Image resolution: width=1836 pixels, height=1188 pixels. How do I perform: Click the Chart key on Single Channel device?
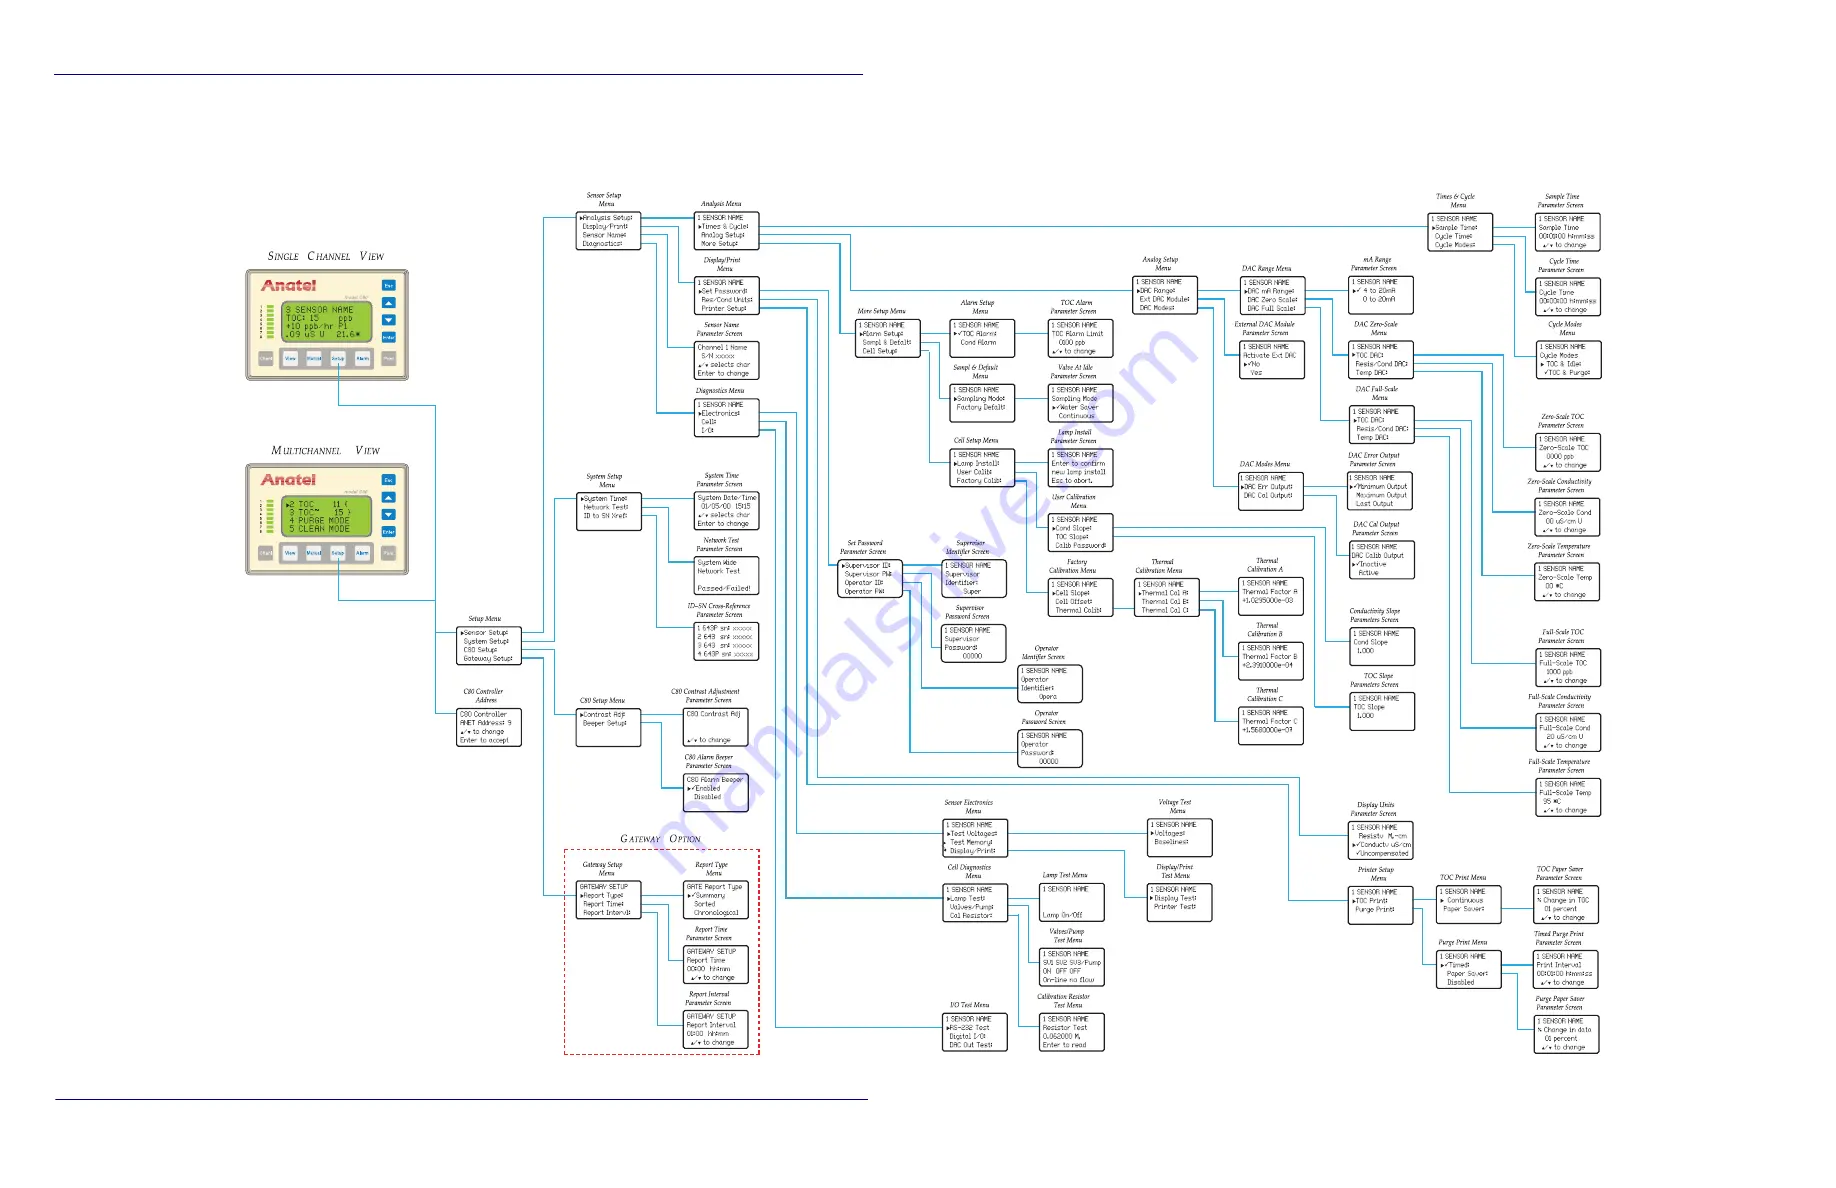coord(266,358)
